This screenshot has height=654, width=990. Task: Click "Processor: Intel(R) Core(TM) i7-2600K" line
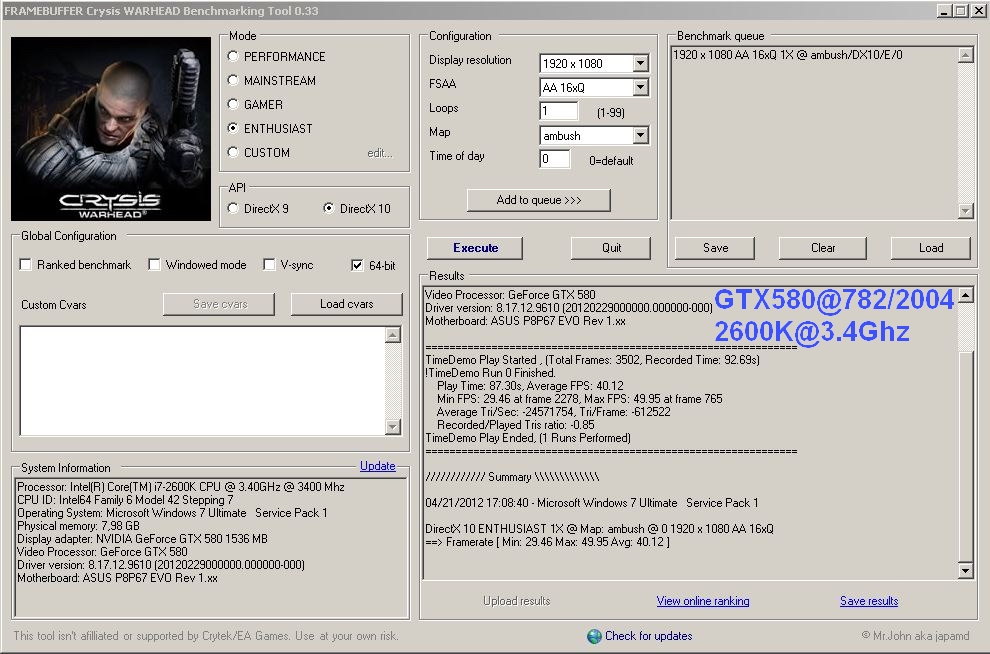(181, 487)
